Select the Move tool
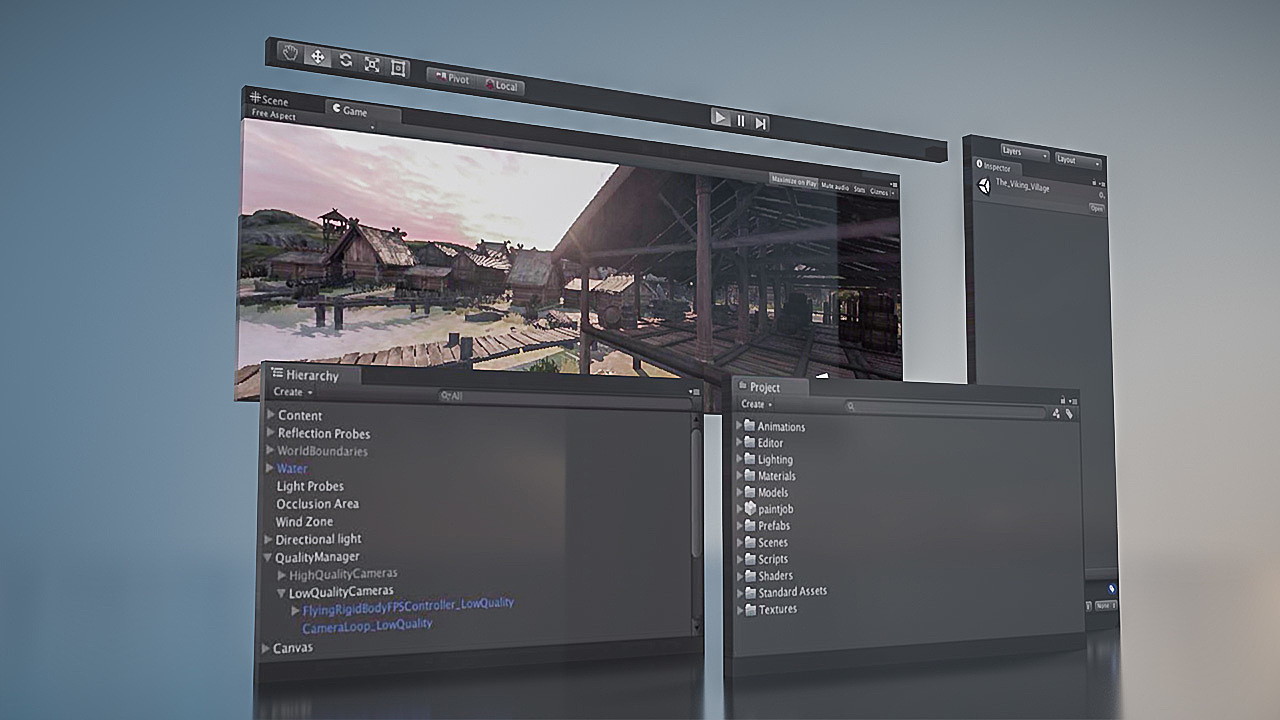 tap(317, 58)
